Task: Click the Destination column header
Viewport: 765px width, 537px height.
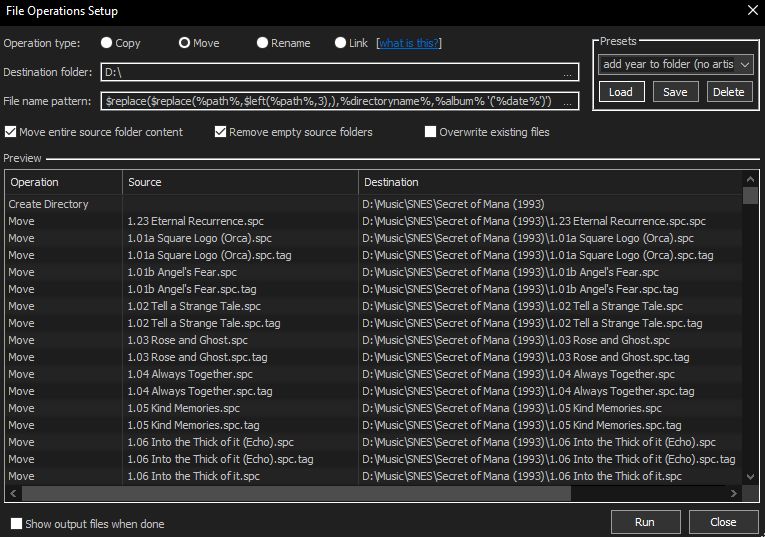Action: [x=550, y=182]
